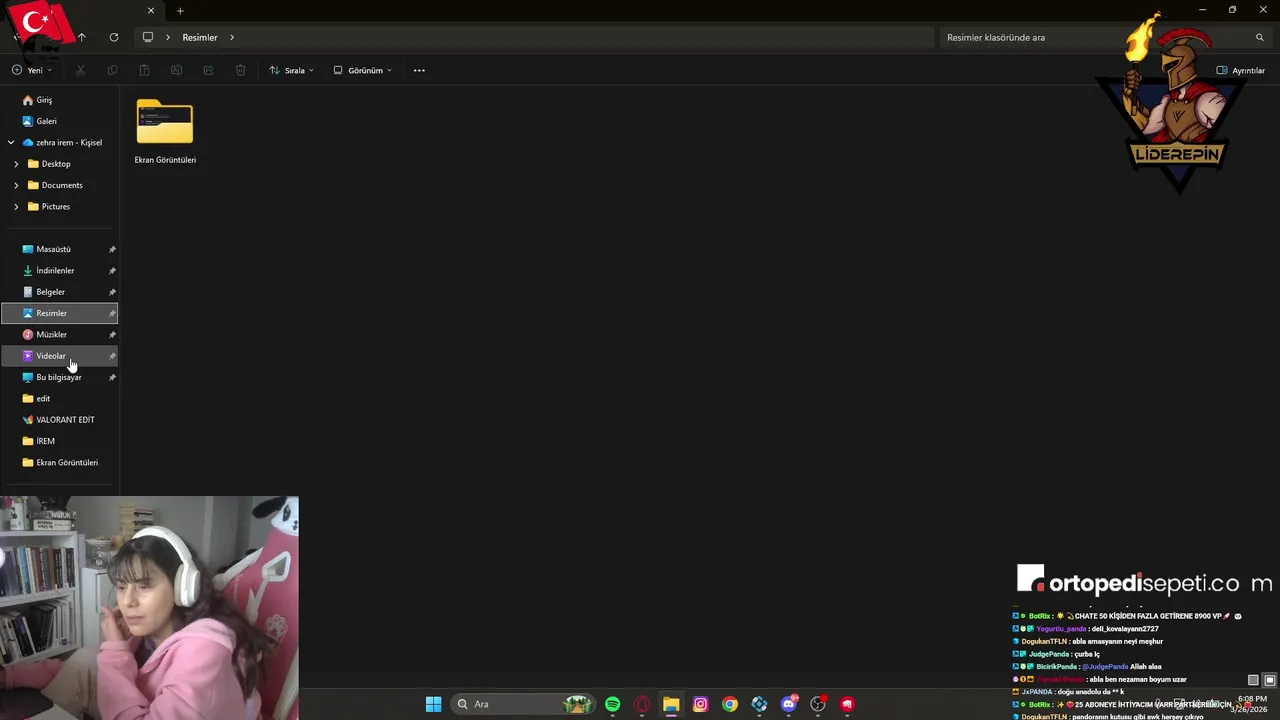Image resolution: width=1280 pixels, height=720 pixels.
Task: Expand chevron before Resimler in address bar
Action: (168, 37)
